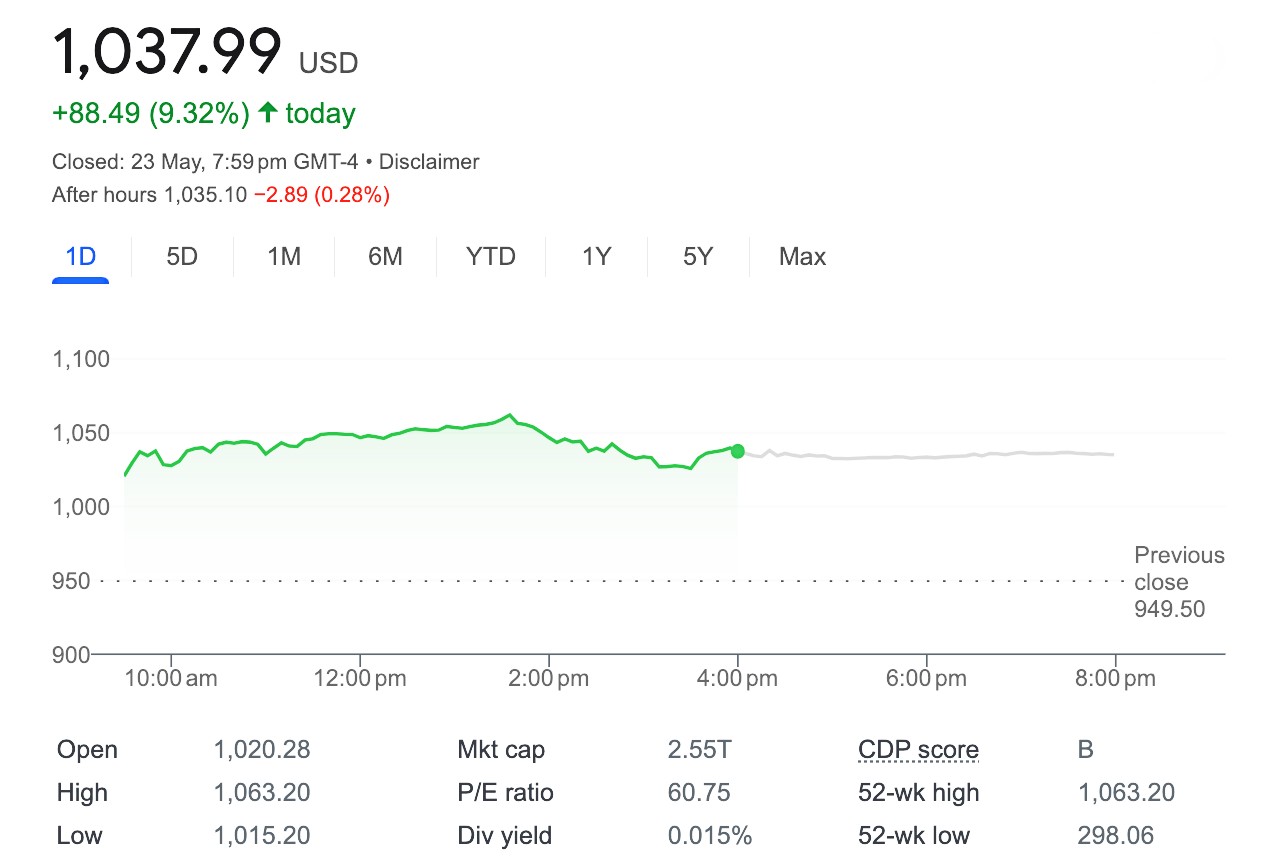Screen dimensions: 1266x868
Task: Select the 1D time range tab
Action: click(x=80, y=257)
